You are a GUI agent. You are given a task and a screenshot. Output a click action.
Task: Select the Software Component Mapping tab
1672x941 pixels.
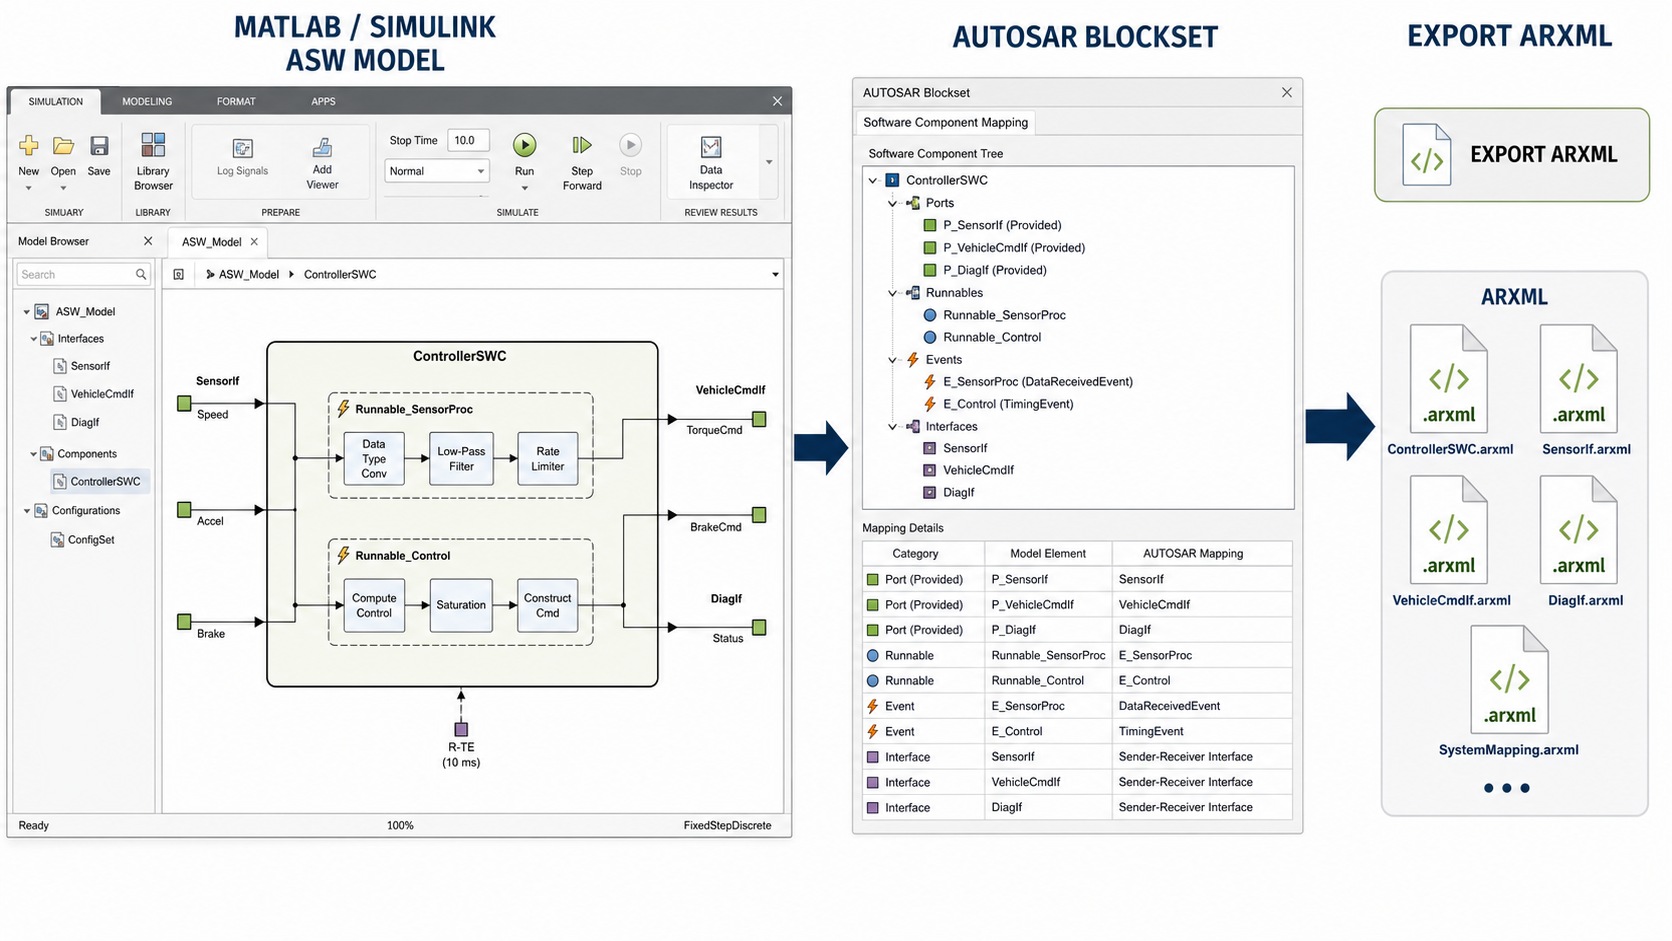945,122
